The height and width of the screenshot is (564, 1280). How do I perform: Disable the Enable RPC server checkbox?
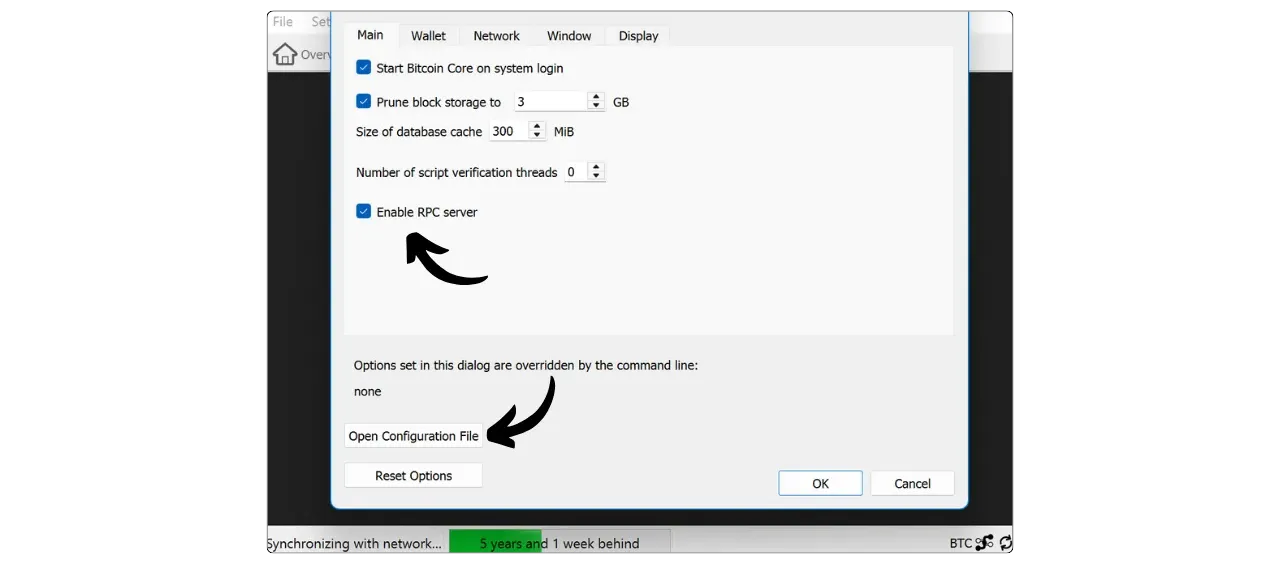[364, 212]
